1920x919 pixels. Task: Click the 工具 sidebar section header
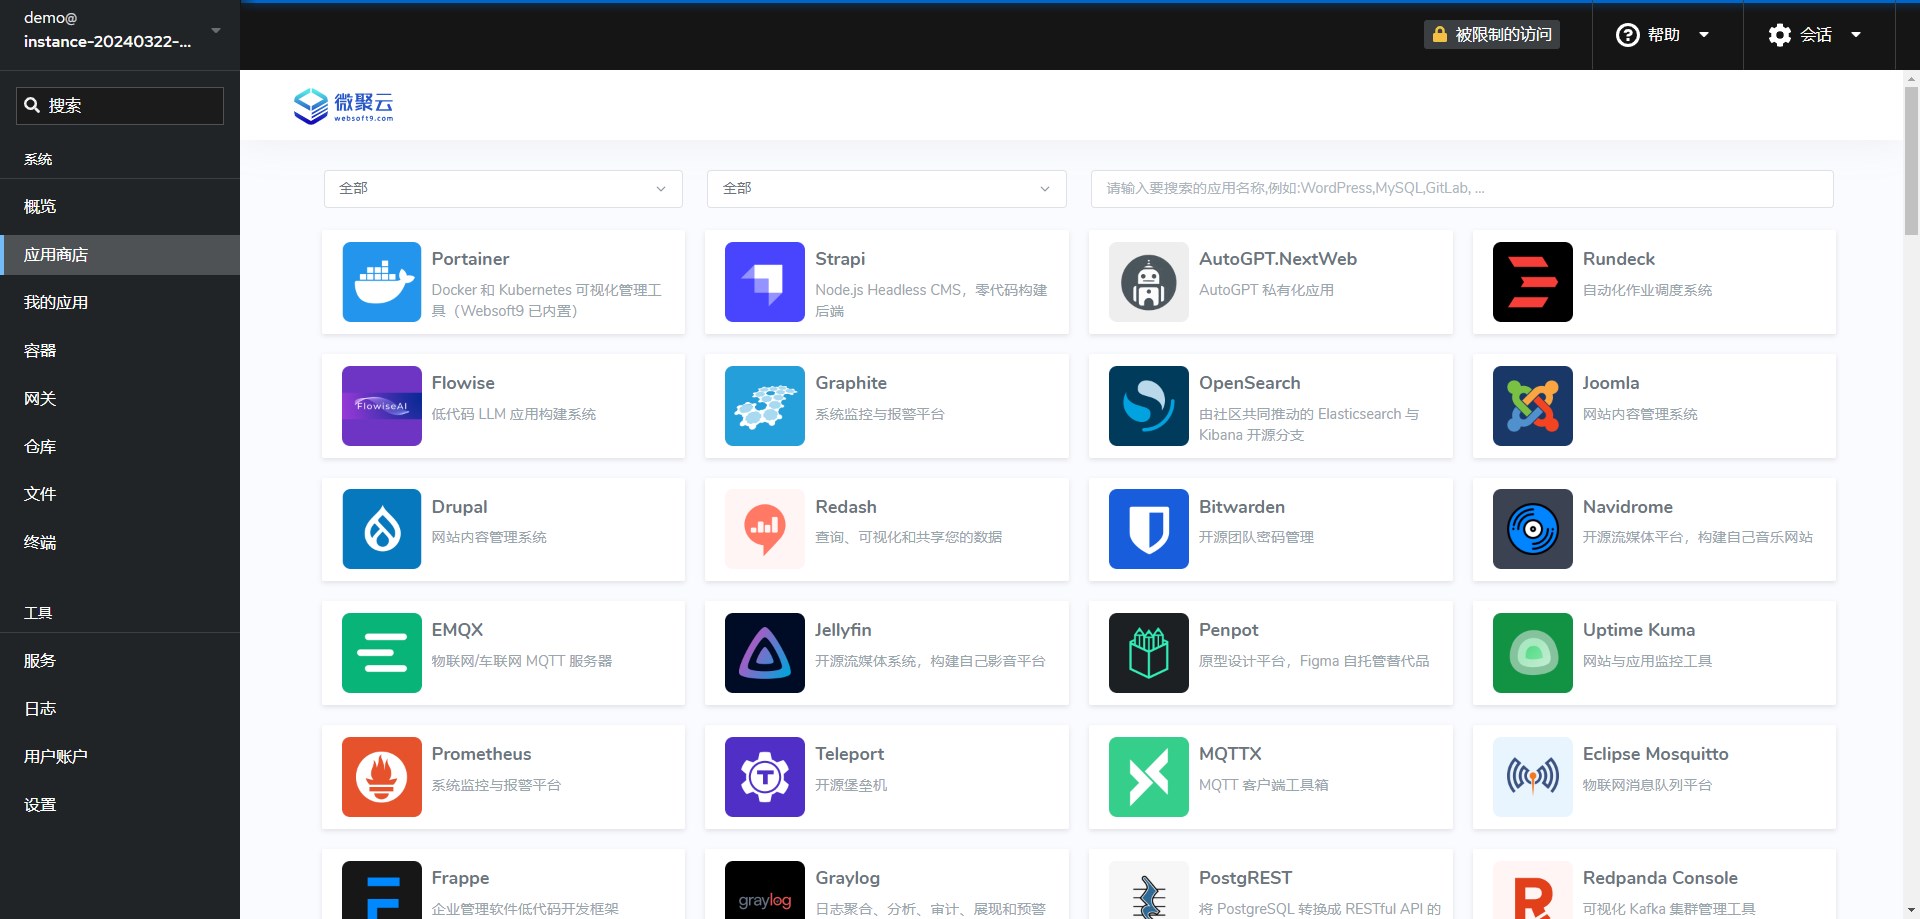[38, 613]
